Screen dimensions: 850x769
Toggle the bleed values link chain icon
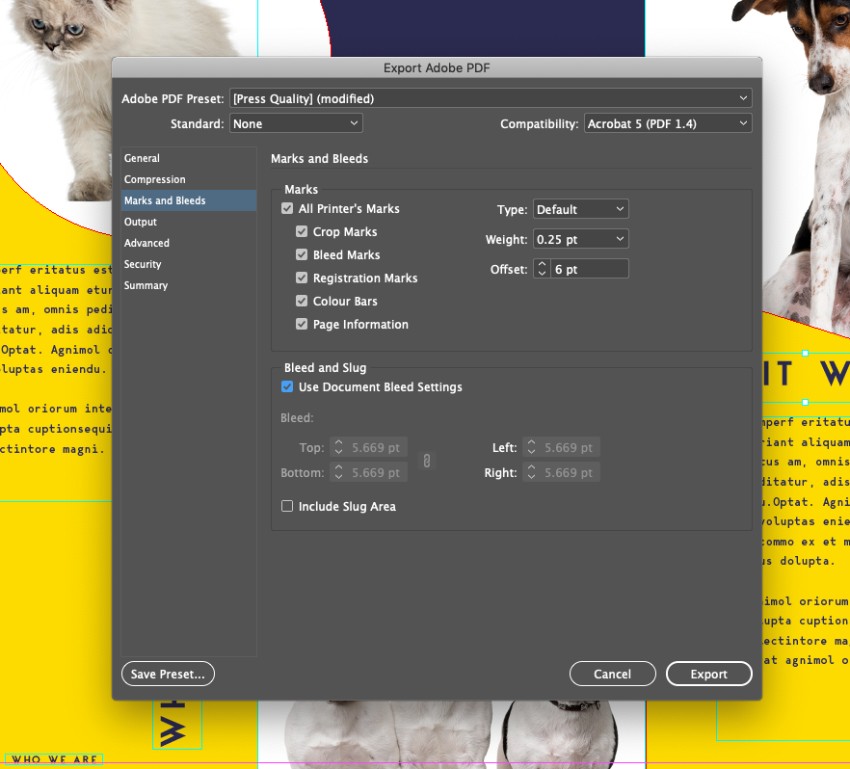tap(427, 461)
